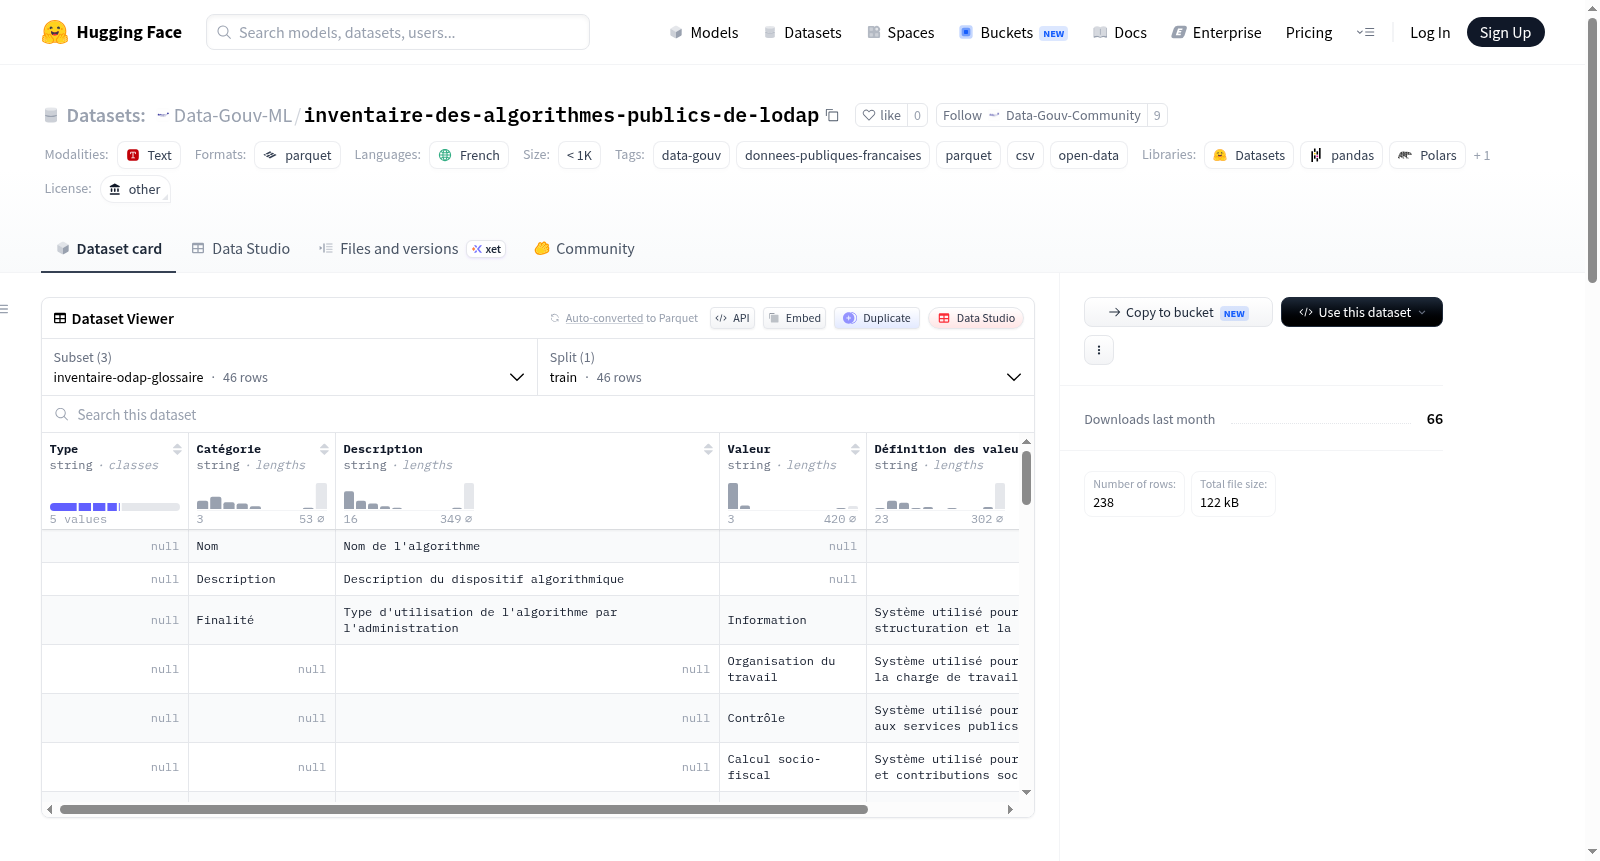Click the viewer vertical scrollbar thumb

coord(1026,478)
